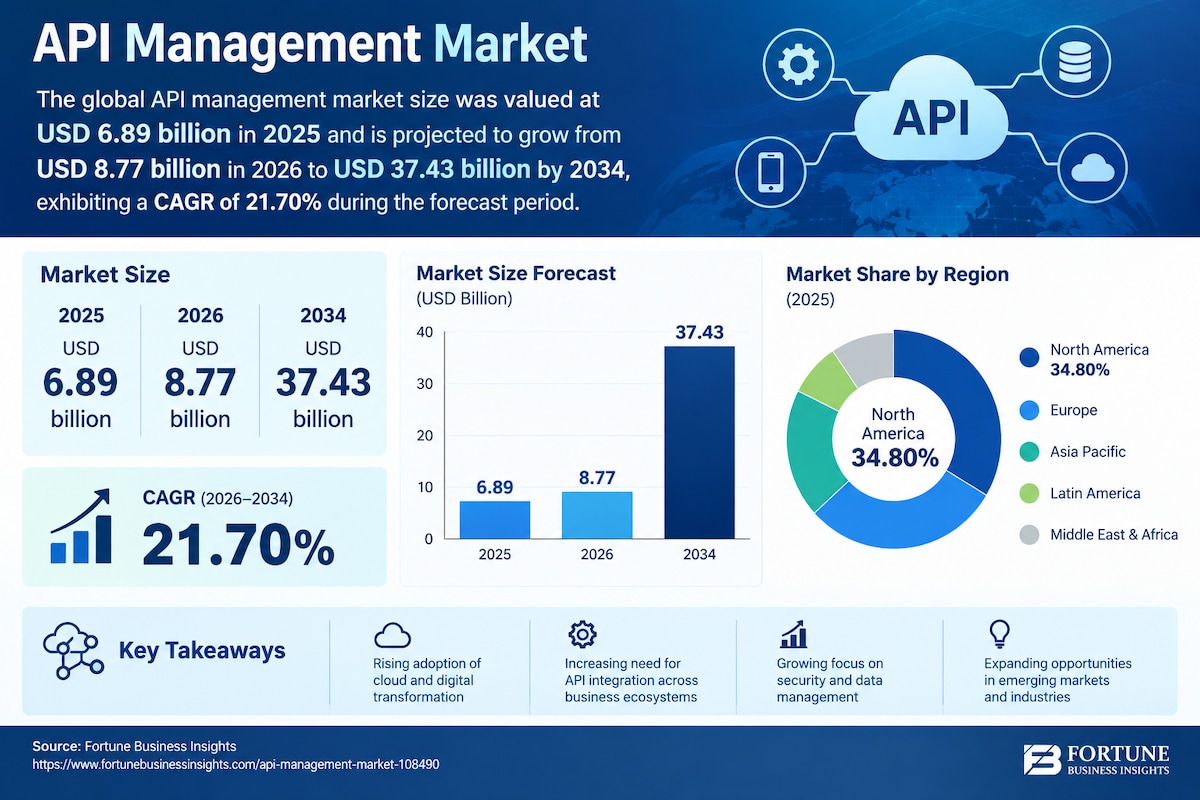Click the gear icon in the header
Image resolution: width=1200 pixels, height=800 pixels.
797,67
